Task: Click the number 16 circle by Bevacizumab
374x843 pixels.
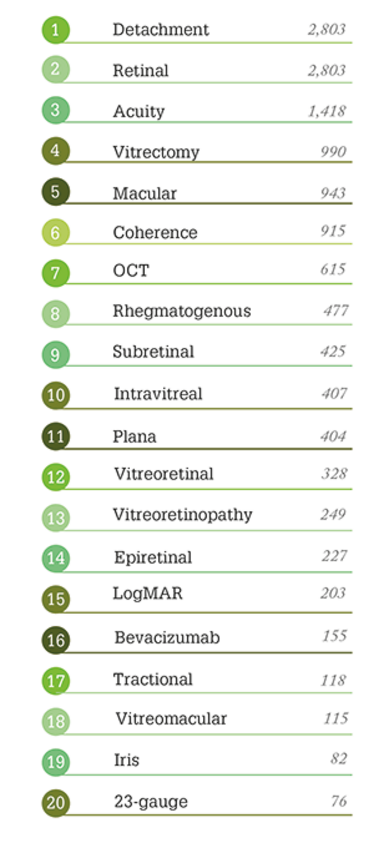Action: tap(56, 640)
